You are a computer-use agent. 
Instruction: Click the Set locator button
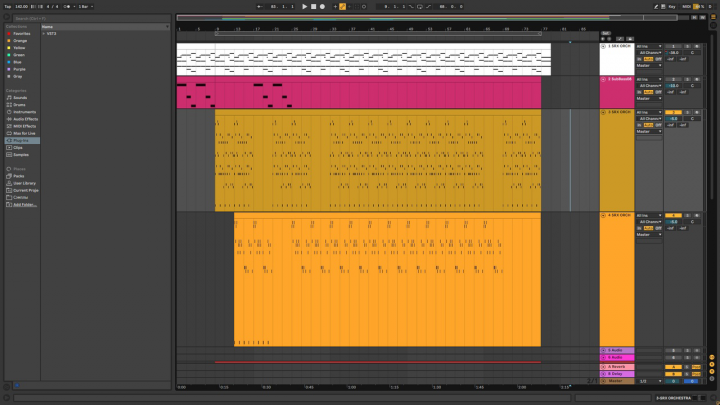[606, 34]
